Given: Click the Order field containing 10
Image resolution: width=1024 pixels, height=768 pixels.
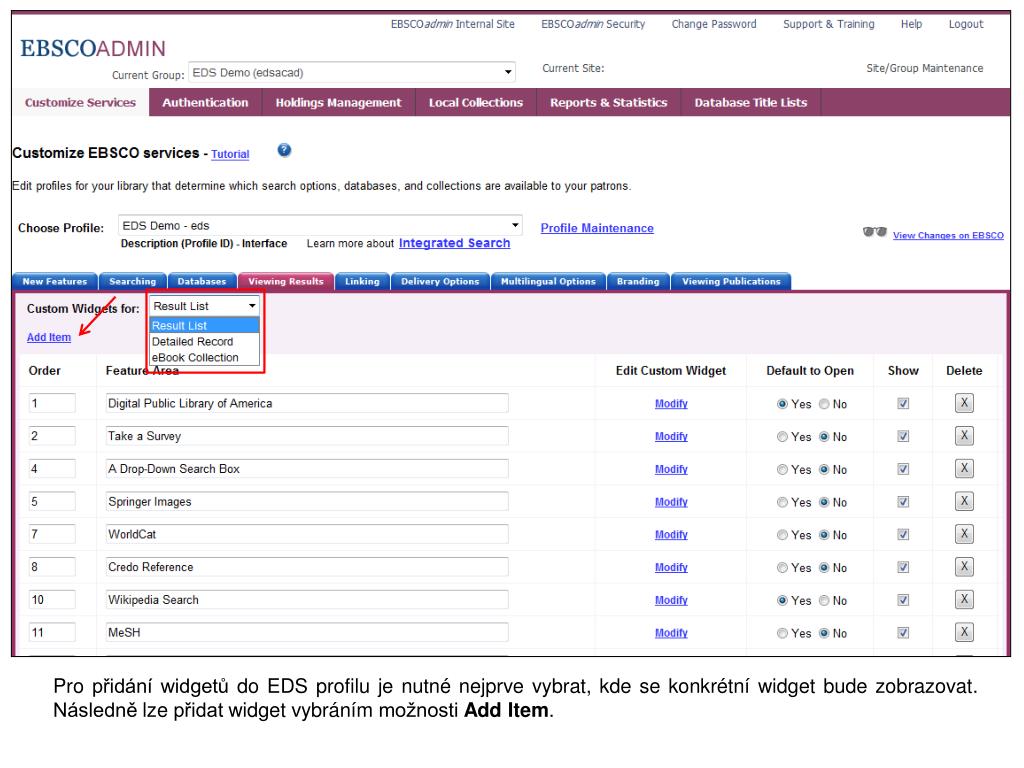Looking at the screenshot, I should tap(52, 600).
